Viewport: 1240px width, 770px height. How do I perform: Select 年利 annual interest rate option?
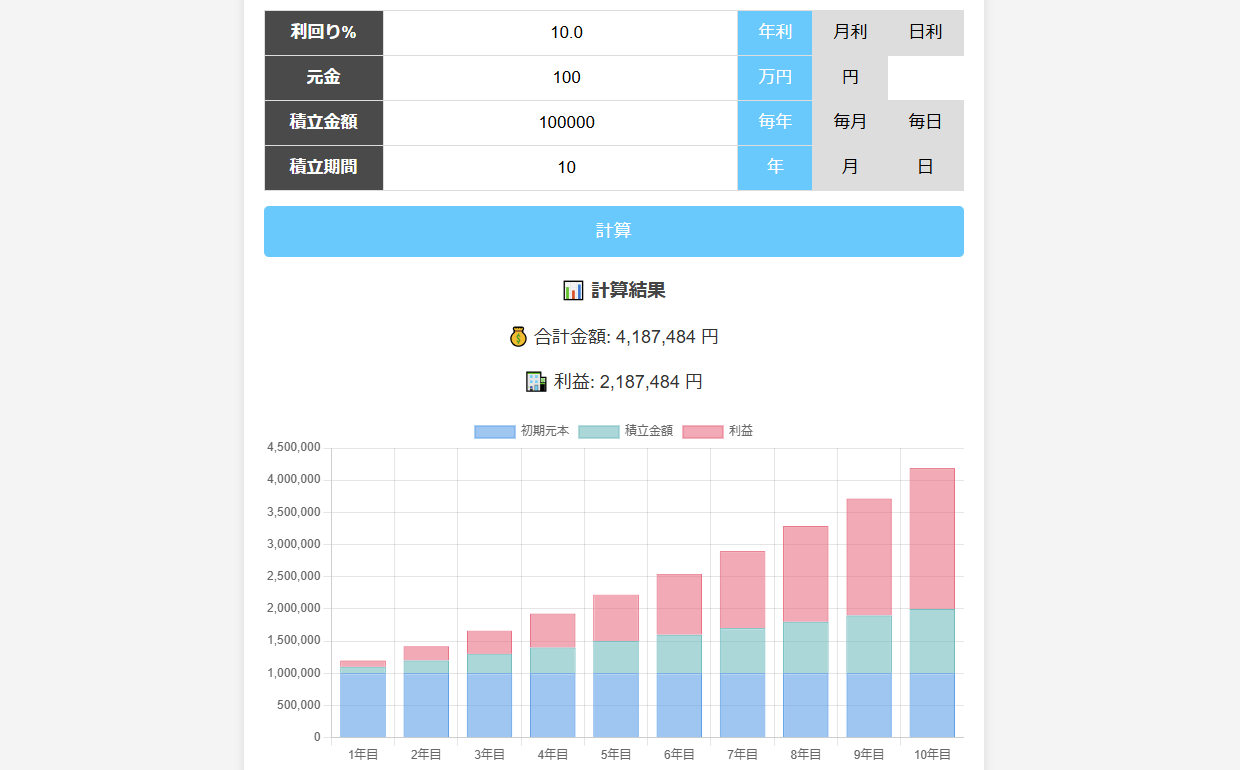775,32
